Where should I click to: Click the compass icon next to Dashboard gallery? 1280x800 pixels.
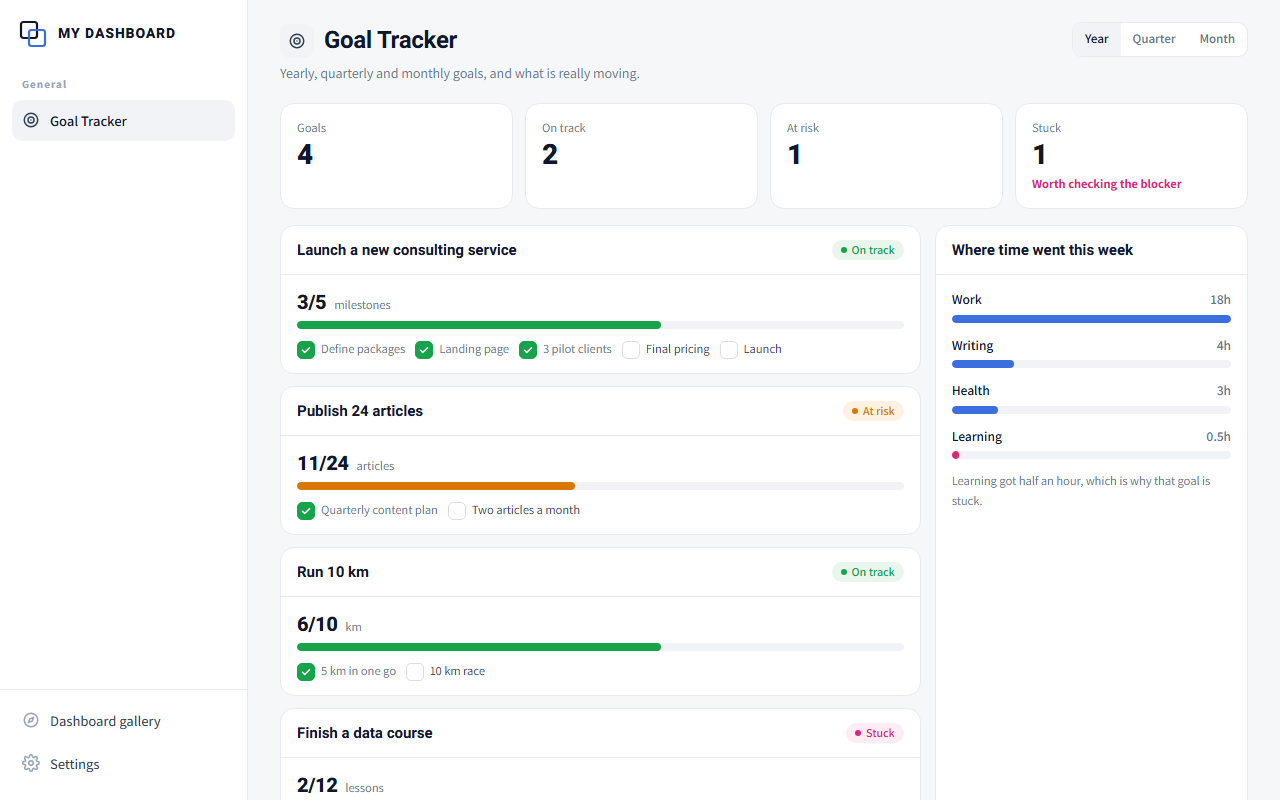[x=31, y=721]
